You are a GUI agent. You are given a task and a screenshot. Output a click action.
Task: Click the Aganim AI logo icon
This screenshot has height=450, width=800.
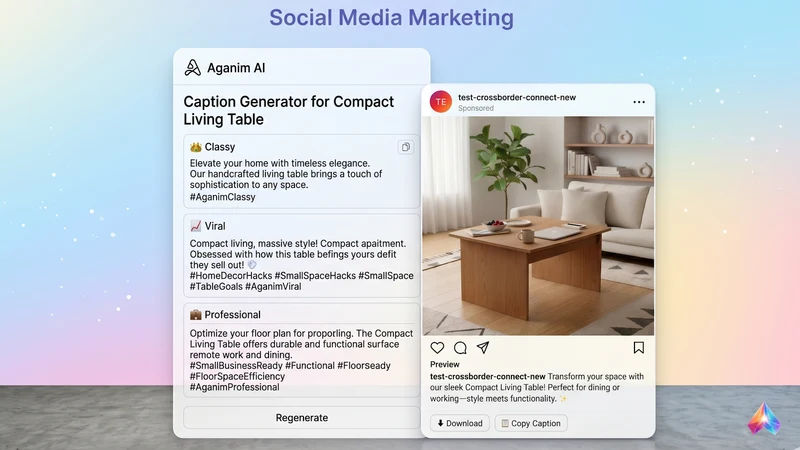click(x=192, y=68)
